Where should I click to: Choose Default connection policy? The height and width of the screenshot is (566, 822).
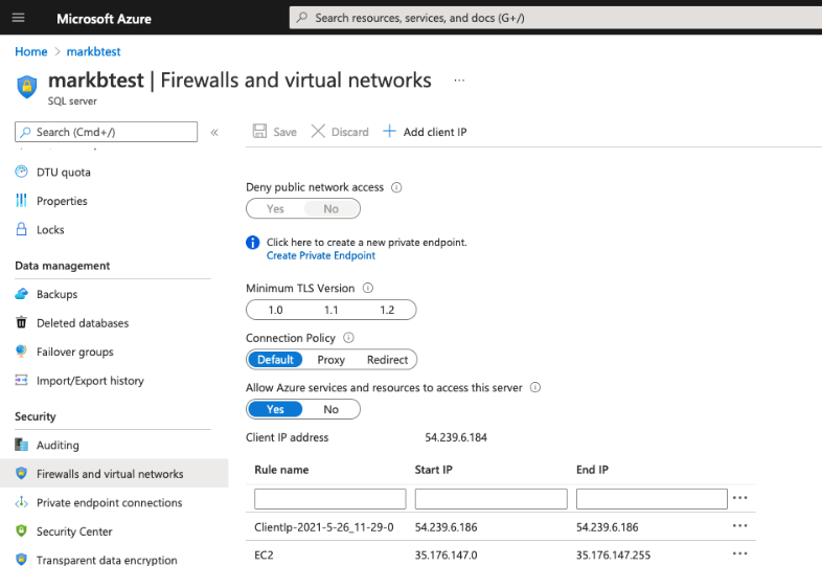(275, 360)
